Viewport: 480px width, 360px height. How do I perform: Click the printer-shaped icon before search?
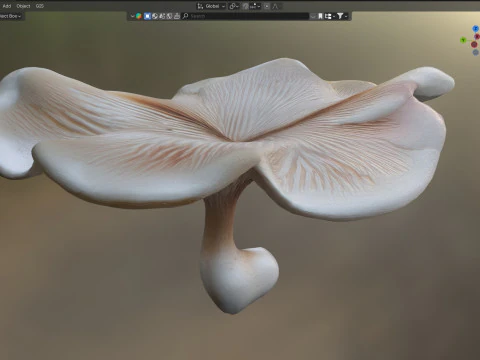[177, 16]
